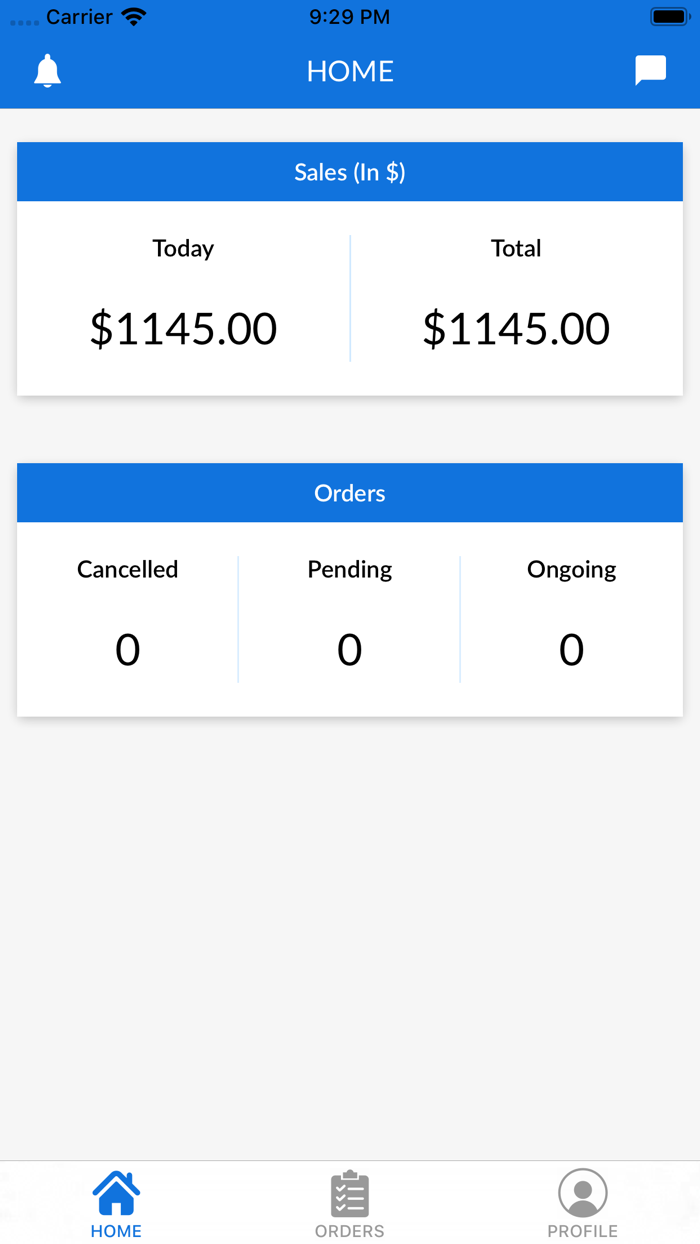Switch to the PROFILE tab
This screenshot has height=1244, width=700.
583,1231
